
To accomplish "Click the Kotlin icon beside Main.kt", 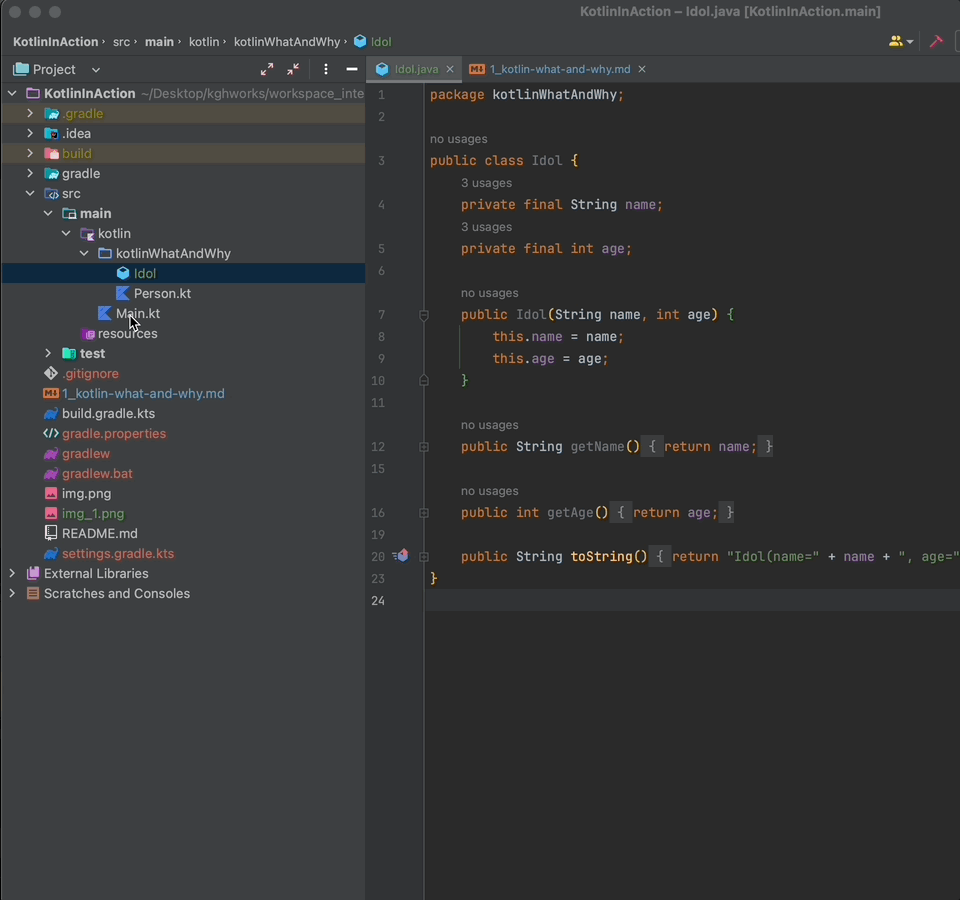I will (105, 313).
